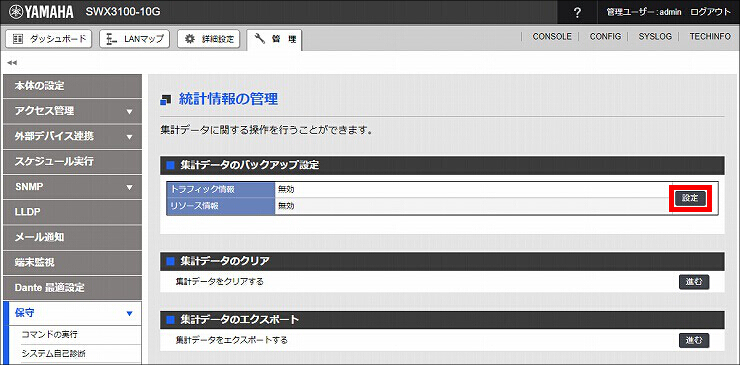Click the リソース情報 row label
740x365 pixels.
[220, 206]
